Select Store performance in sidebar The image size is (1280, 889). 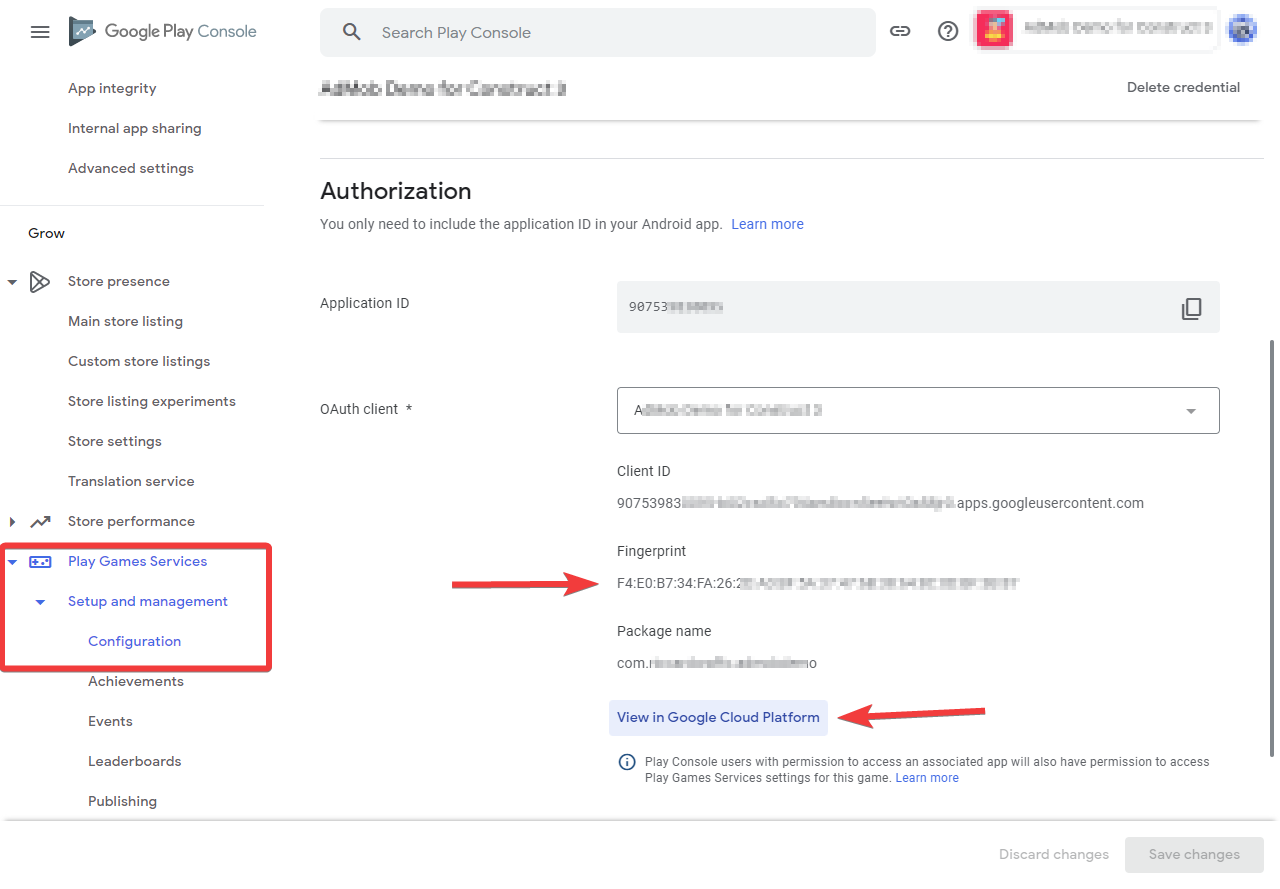pyautogui.click(x=131, y=521)
